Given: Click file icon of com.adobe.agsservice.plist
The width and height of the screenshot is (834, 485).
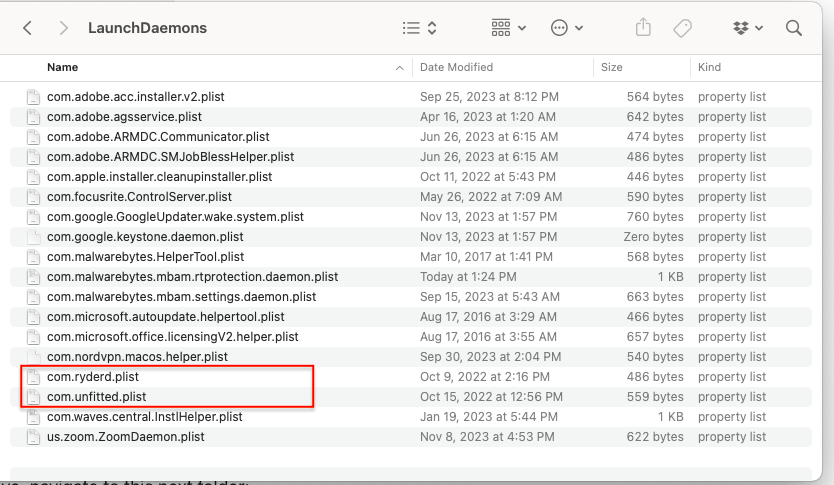Looking at the screenshot, I should pos(34,117).
